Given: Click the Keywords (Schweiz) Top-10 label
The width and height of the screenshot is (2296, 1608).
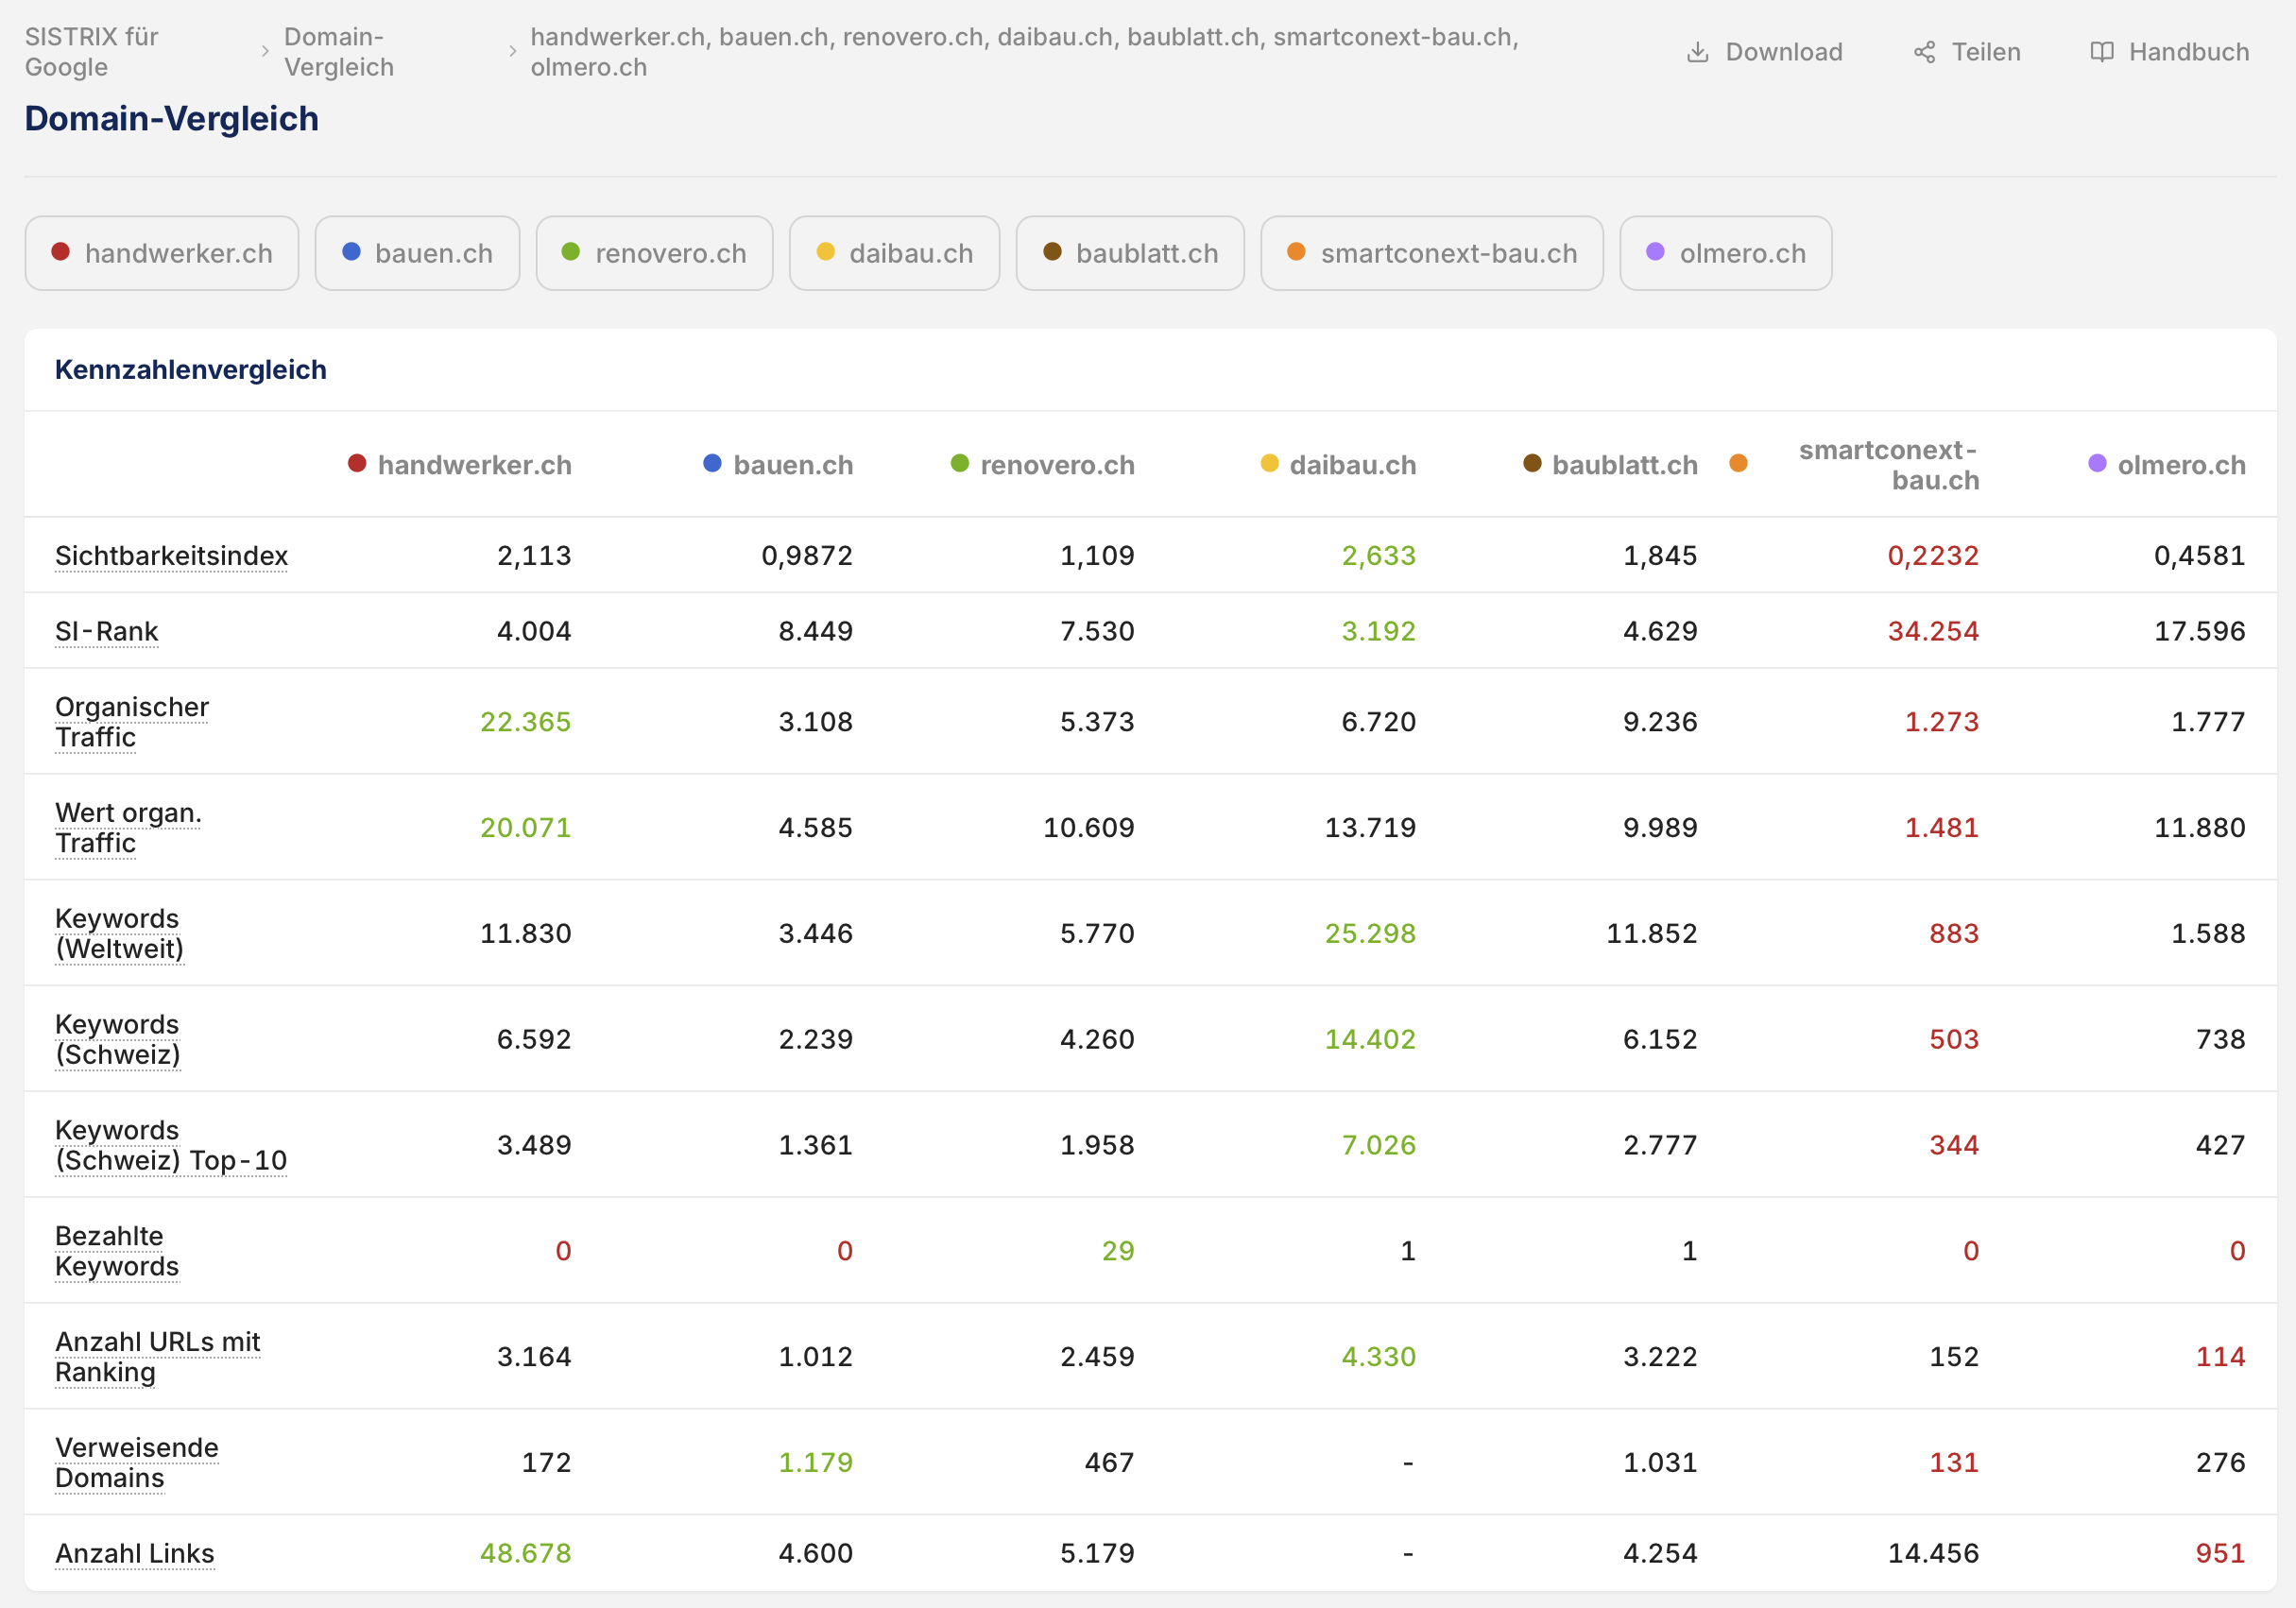Looking at the screenshot, I should 171,1145.
